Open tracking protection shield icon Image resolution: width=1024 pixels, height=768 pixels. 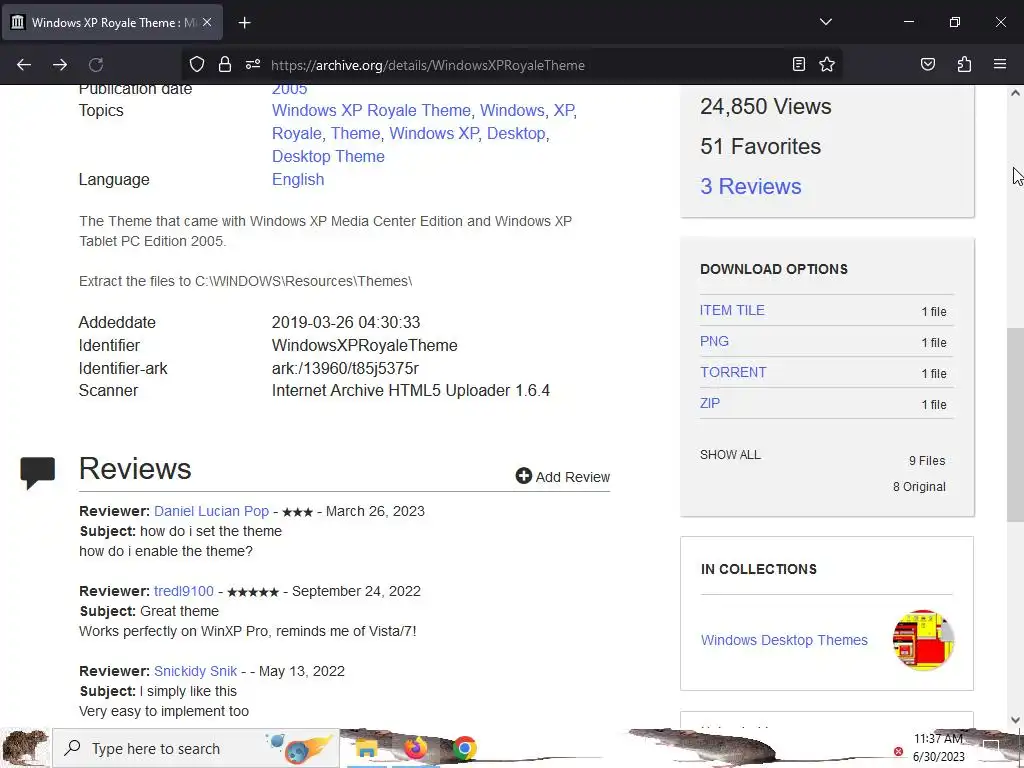coord(197,64)
